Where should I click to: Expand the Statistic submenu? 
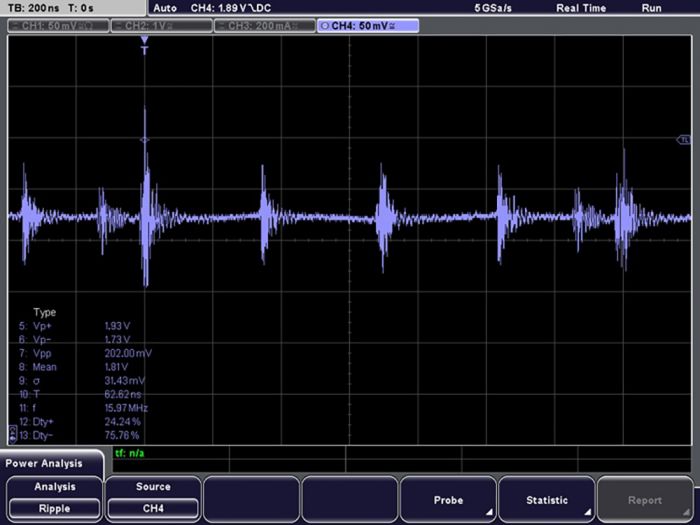tap(546, 499)
